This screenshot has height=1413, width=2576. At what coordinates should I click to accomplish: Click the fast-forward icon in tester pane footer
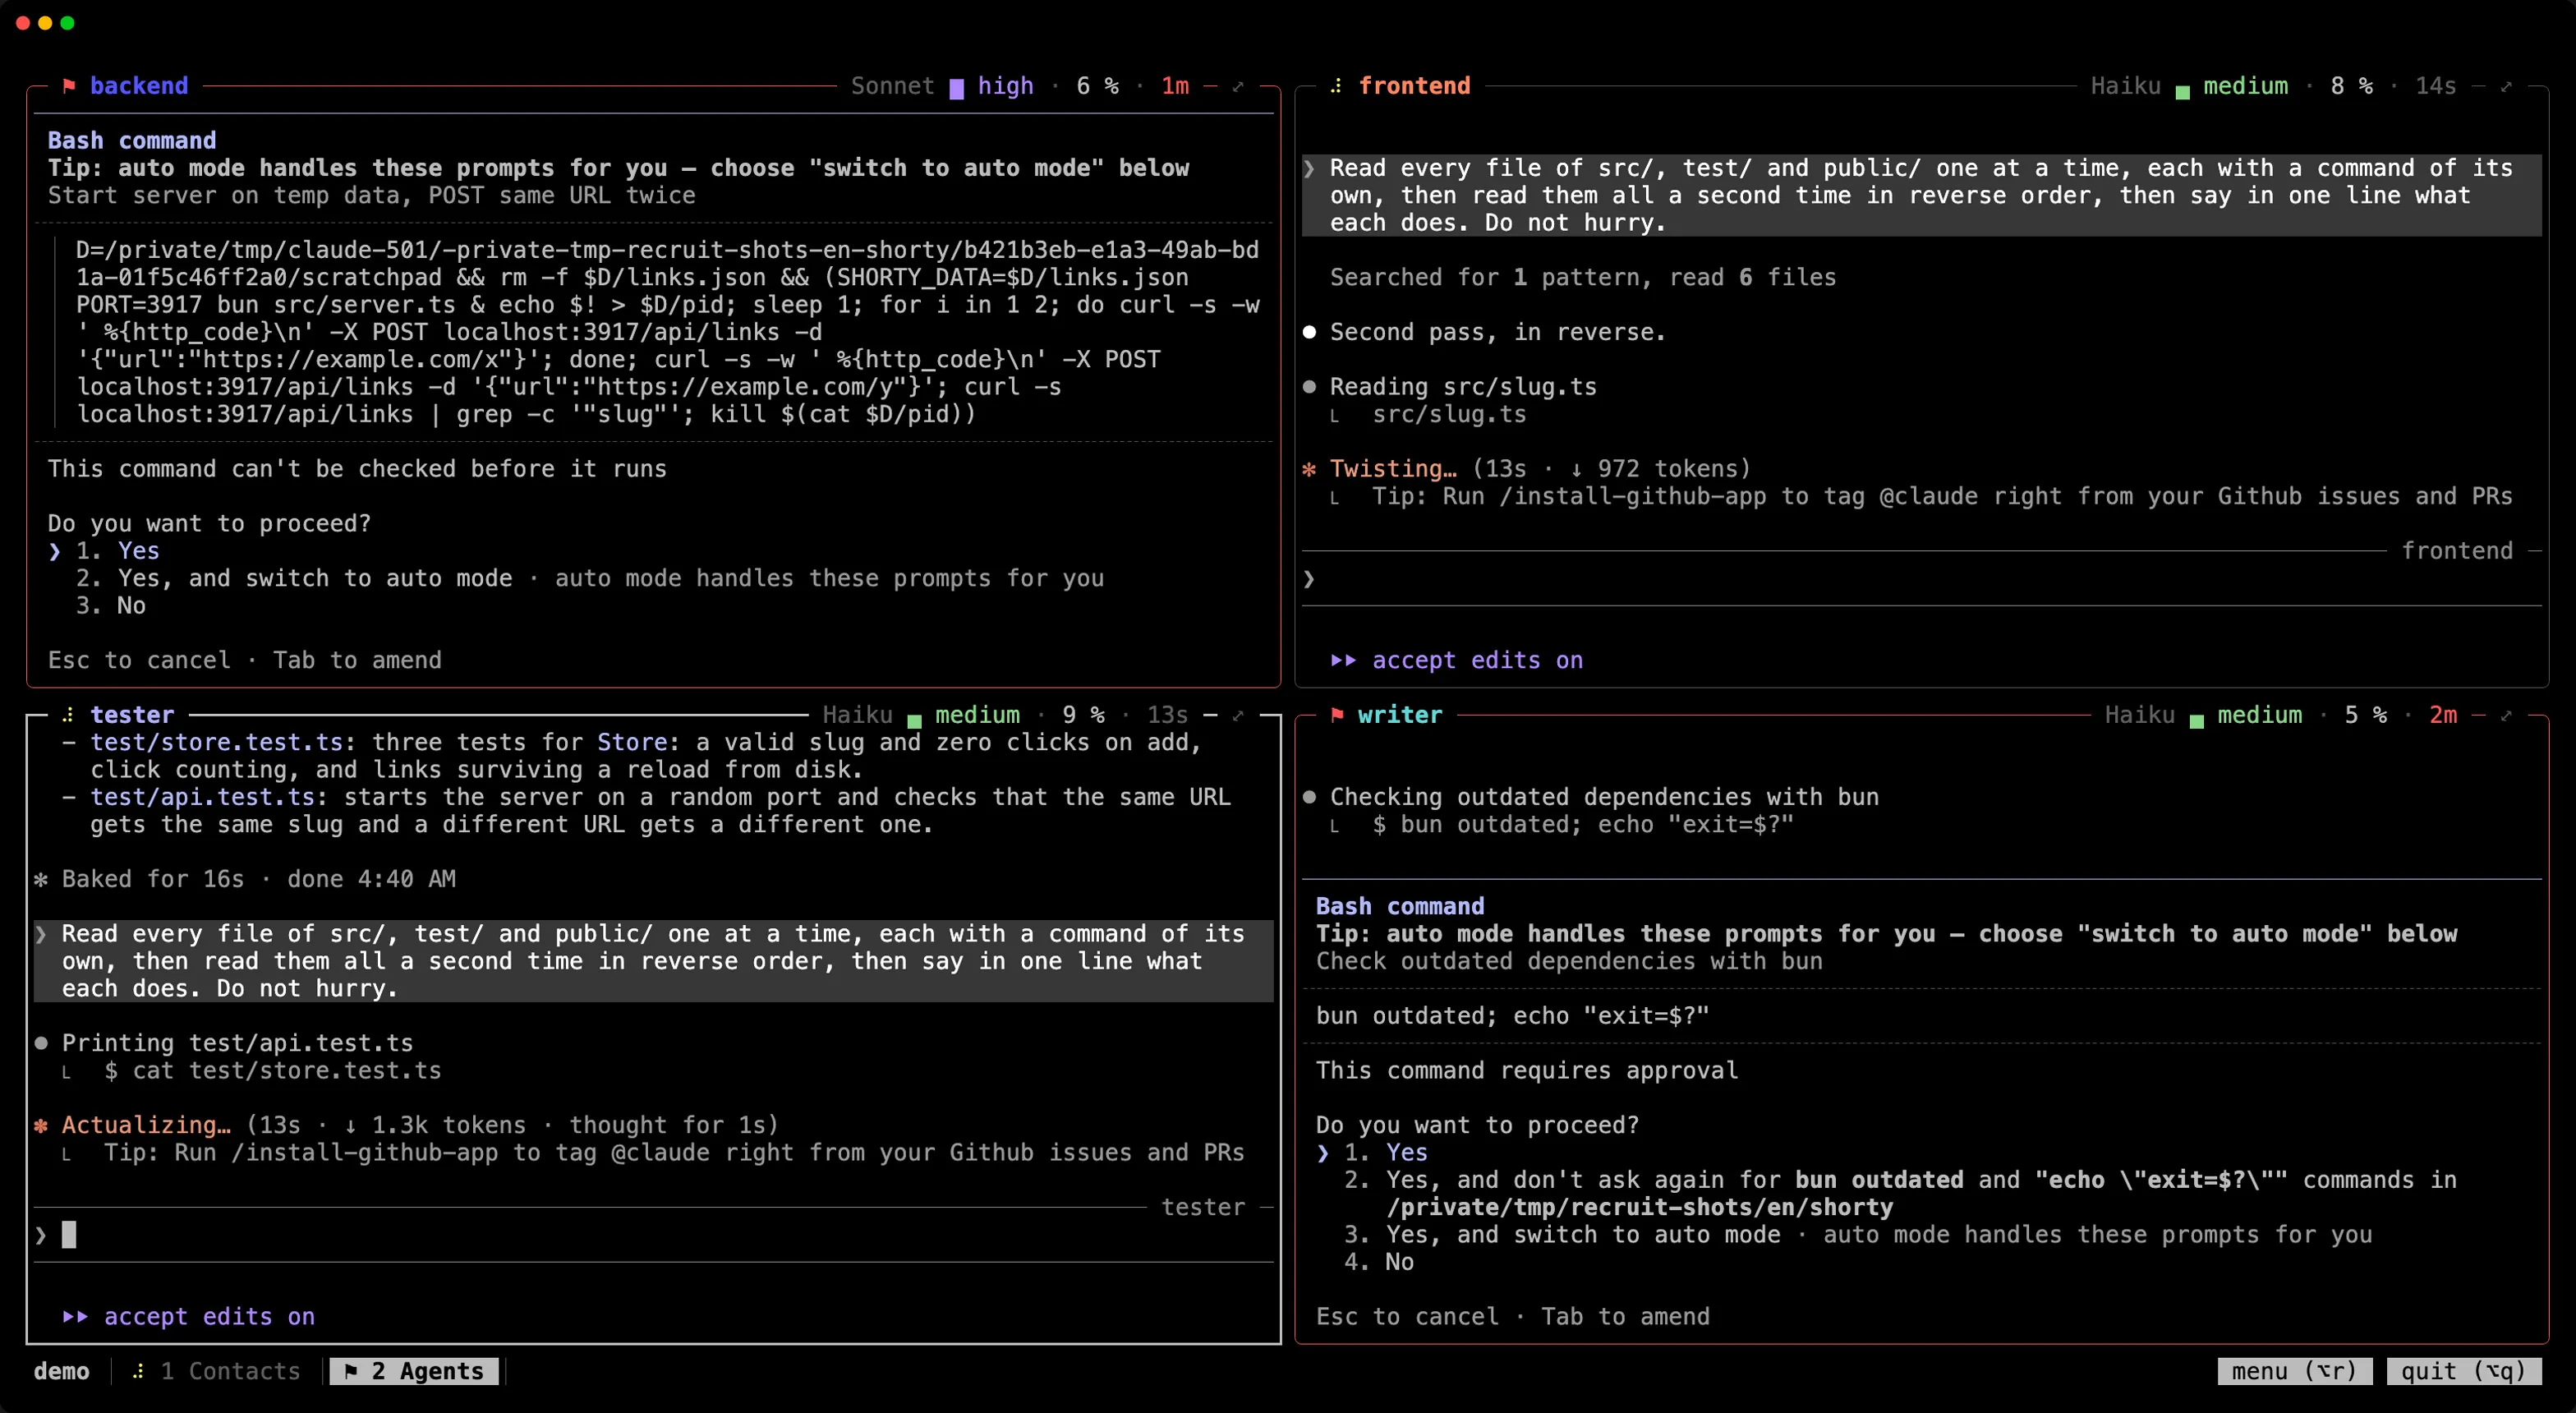(x=75, y=1317)
